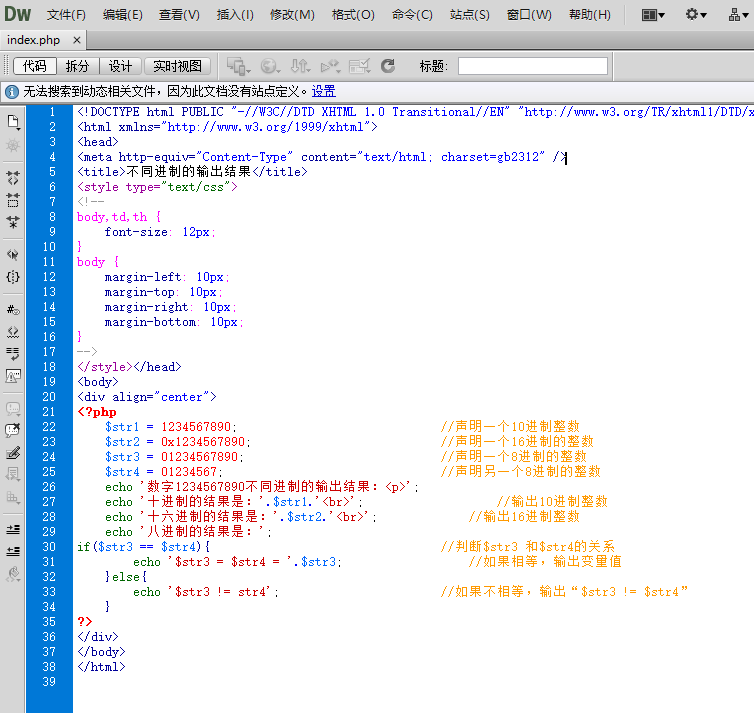Click '$str2 = 0x1234567890;' code line
Screen dimensions: 754x713
tap(178, 442)
